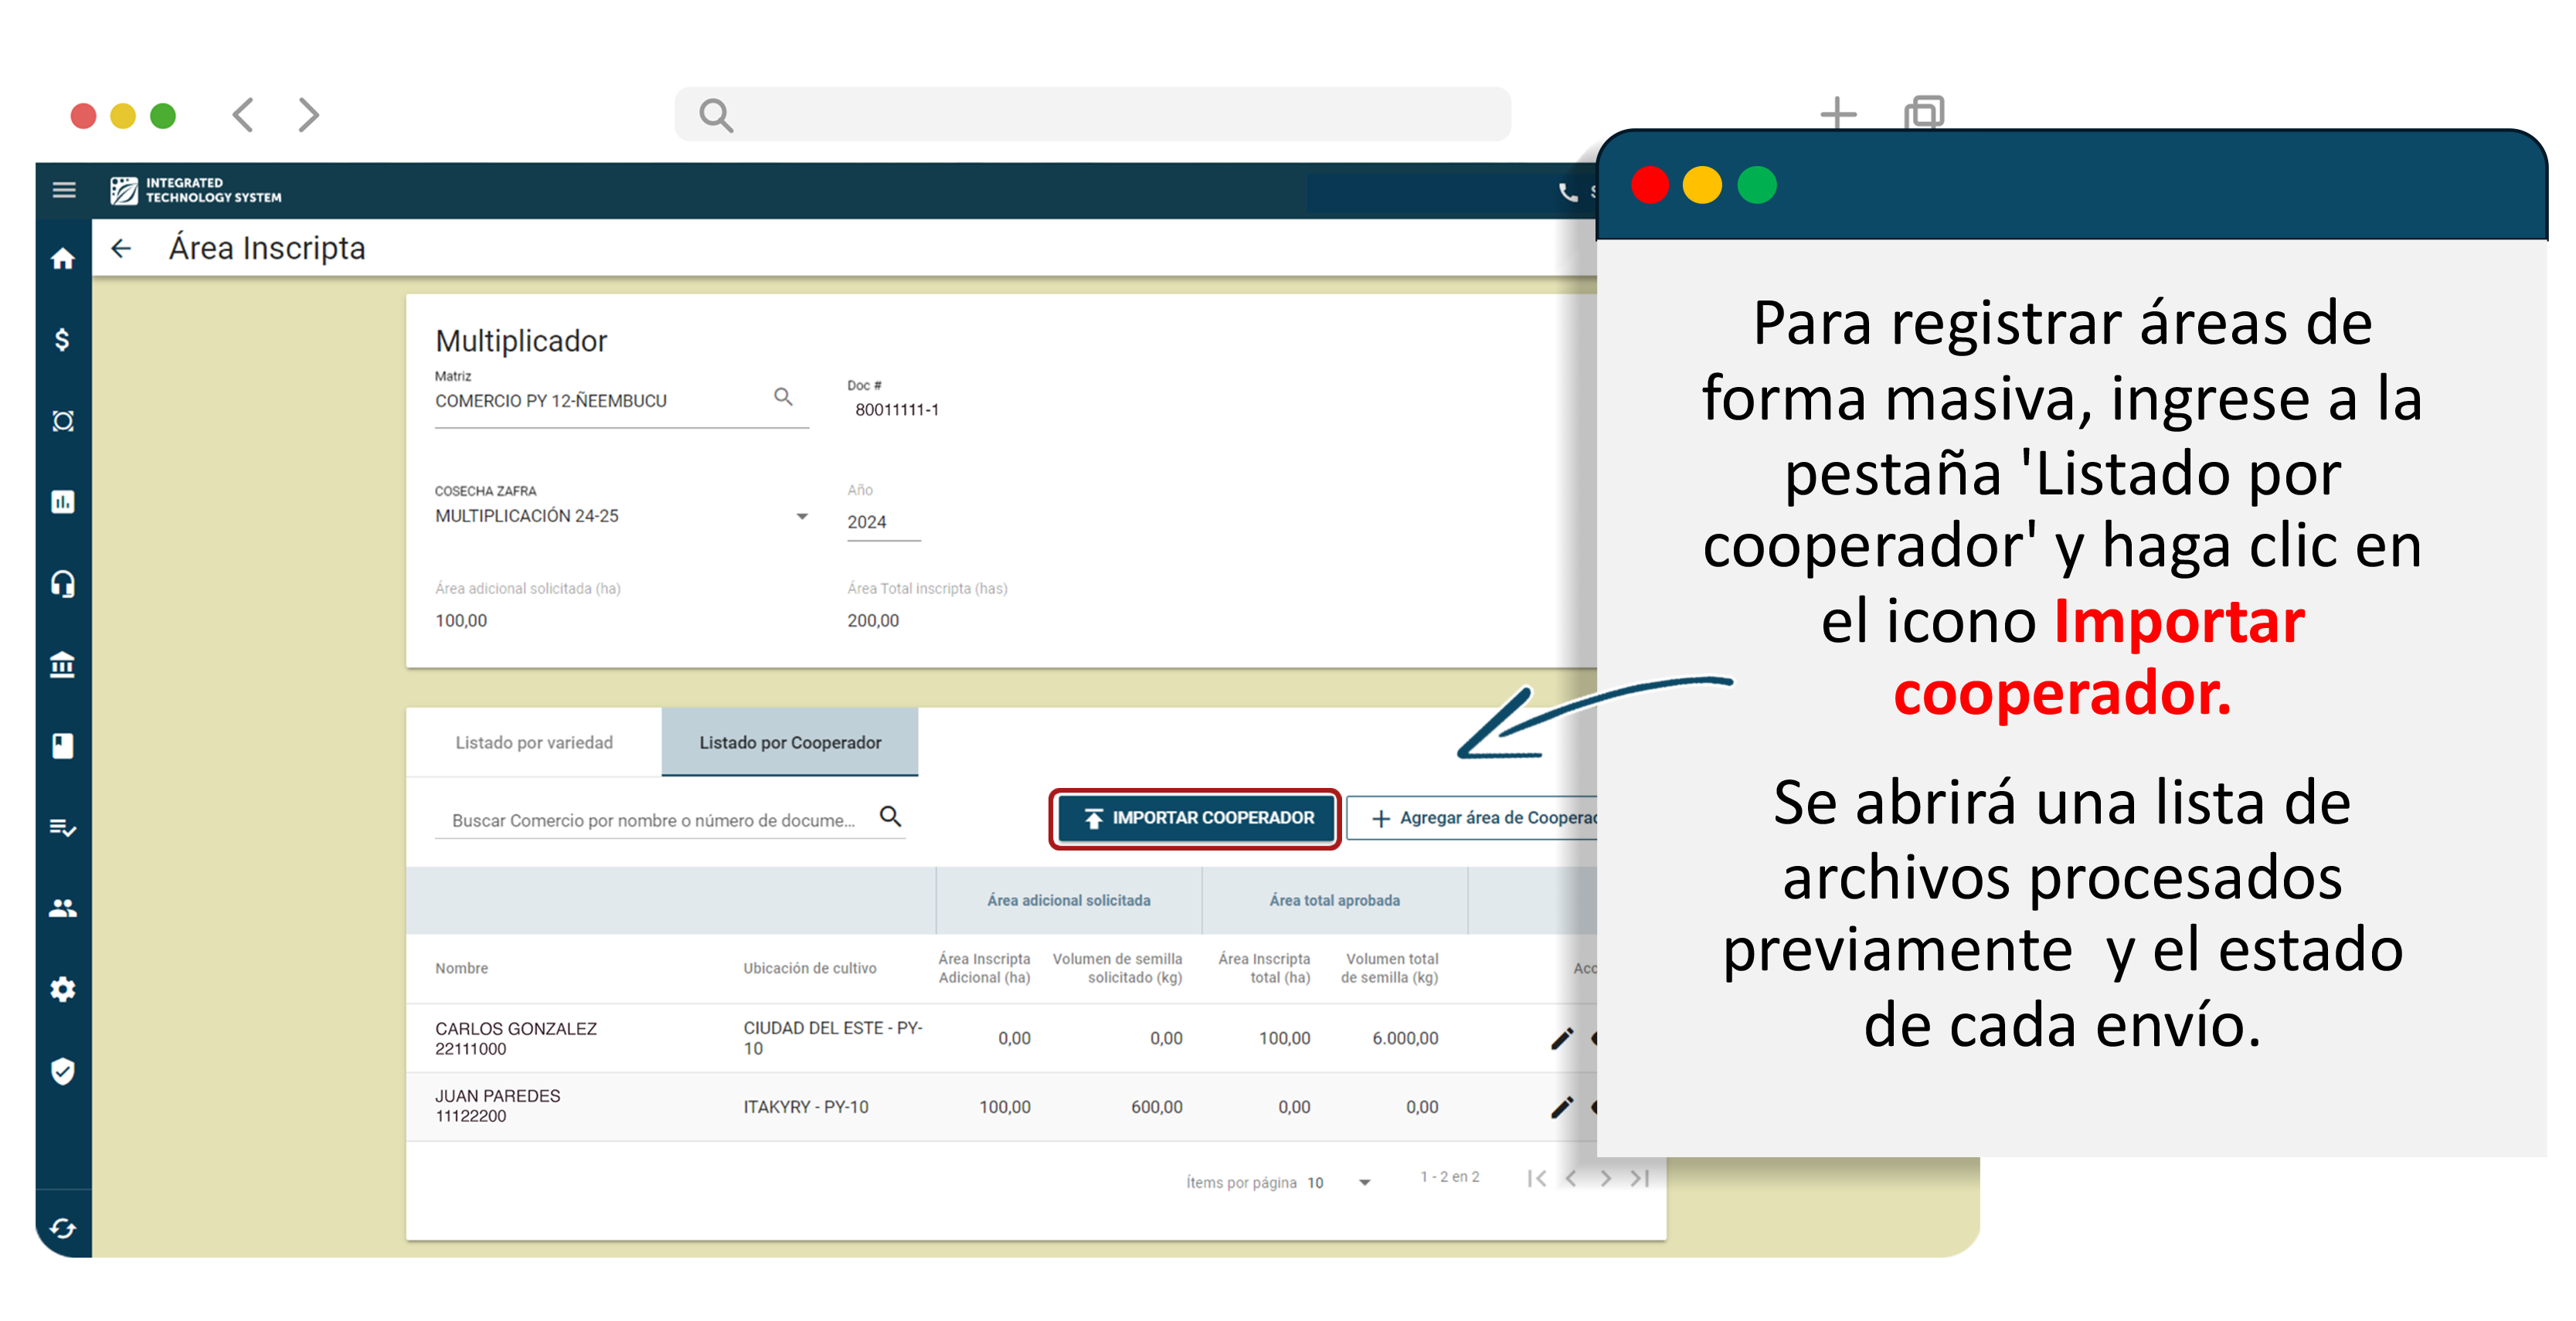
Task: Click the bank institution sidebar icon
Action: (63, 664)
